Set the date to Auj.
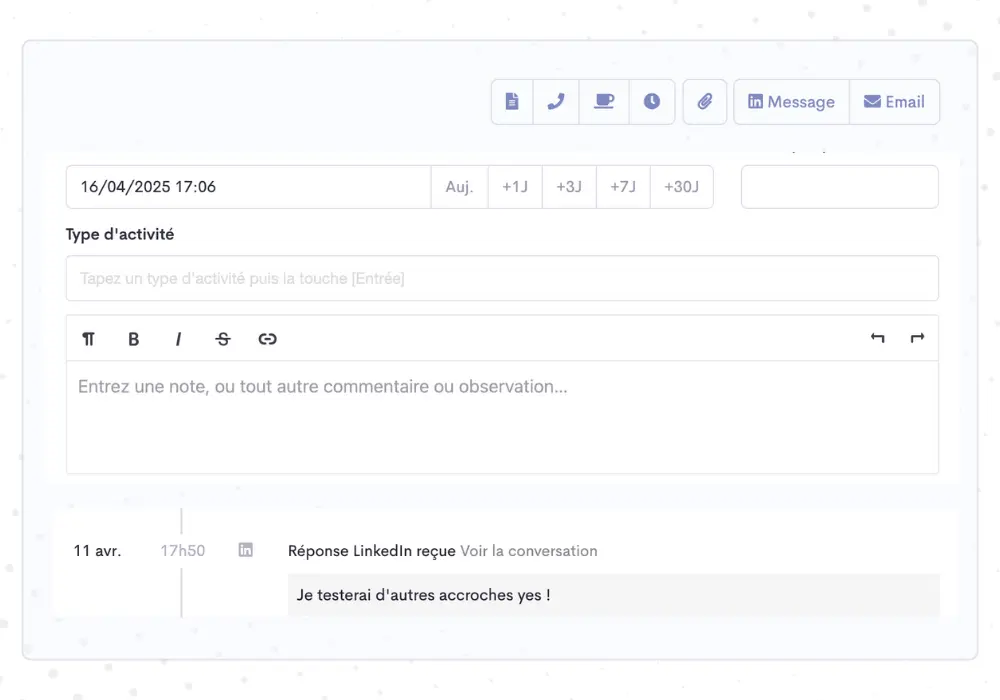Viewport: 1000px width, 700px height. (x=460, y=187)
